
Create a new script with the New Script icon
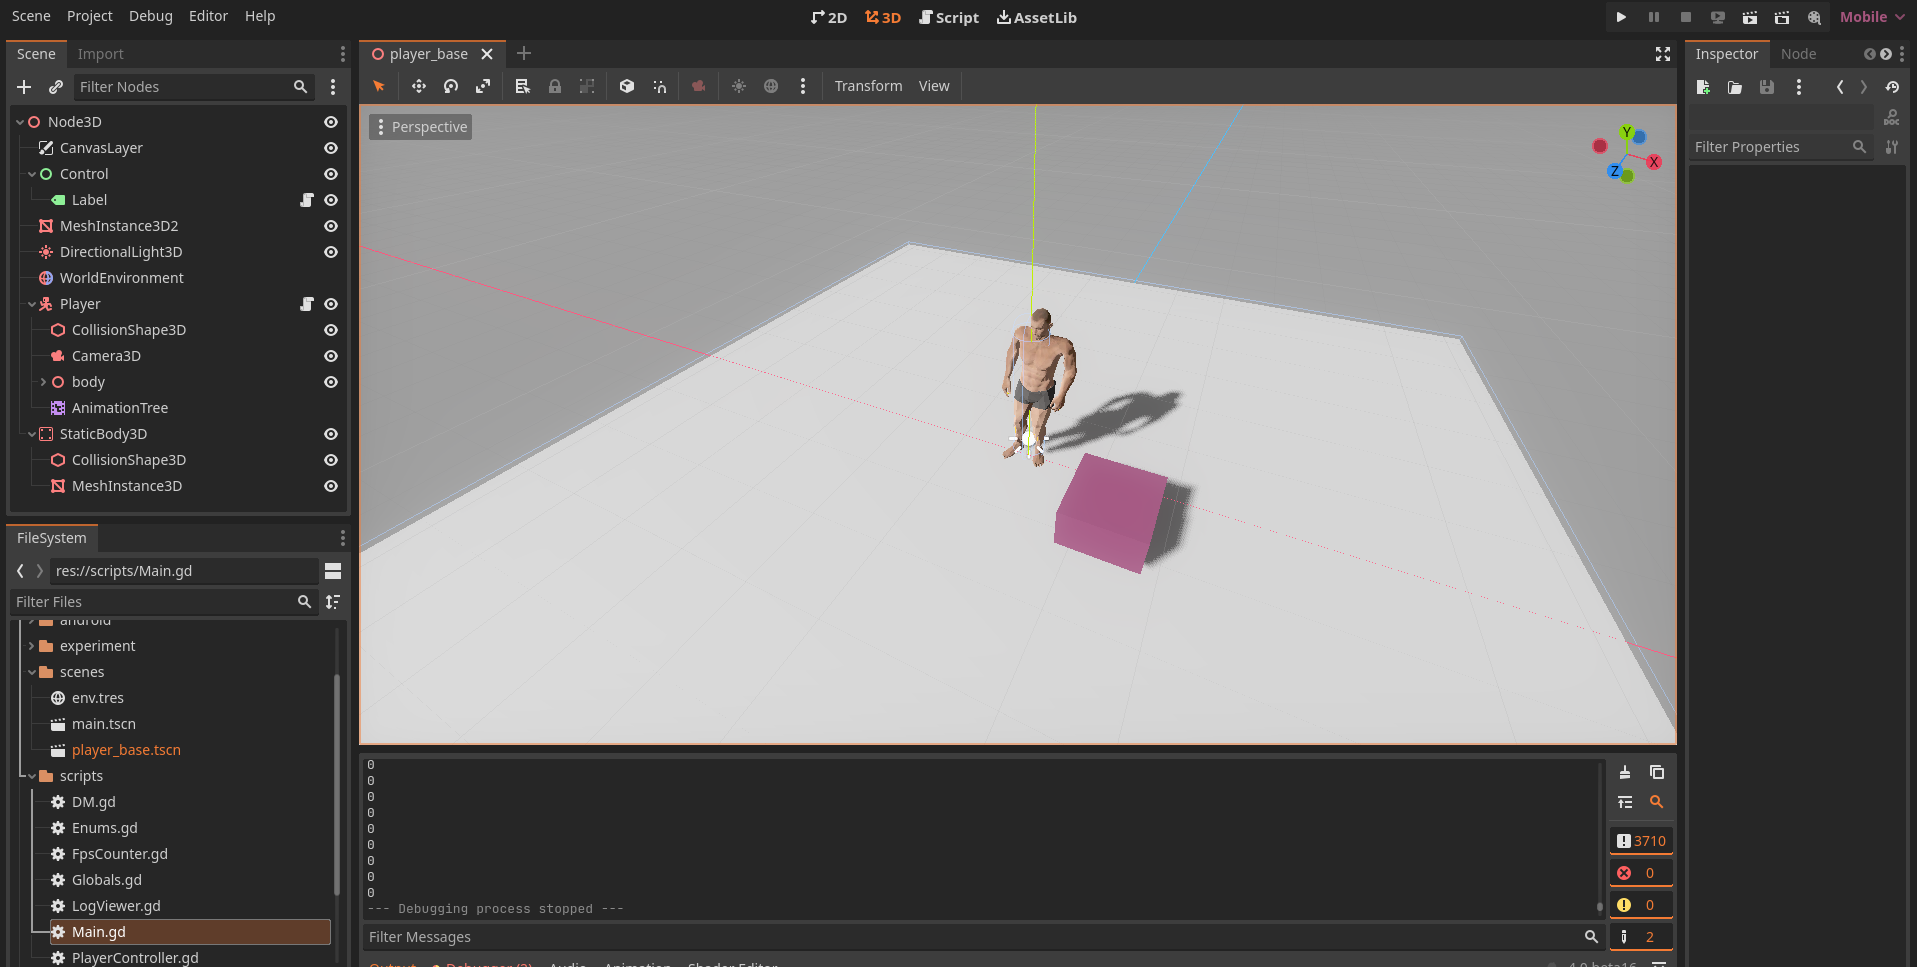pos(1702,87)
